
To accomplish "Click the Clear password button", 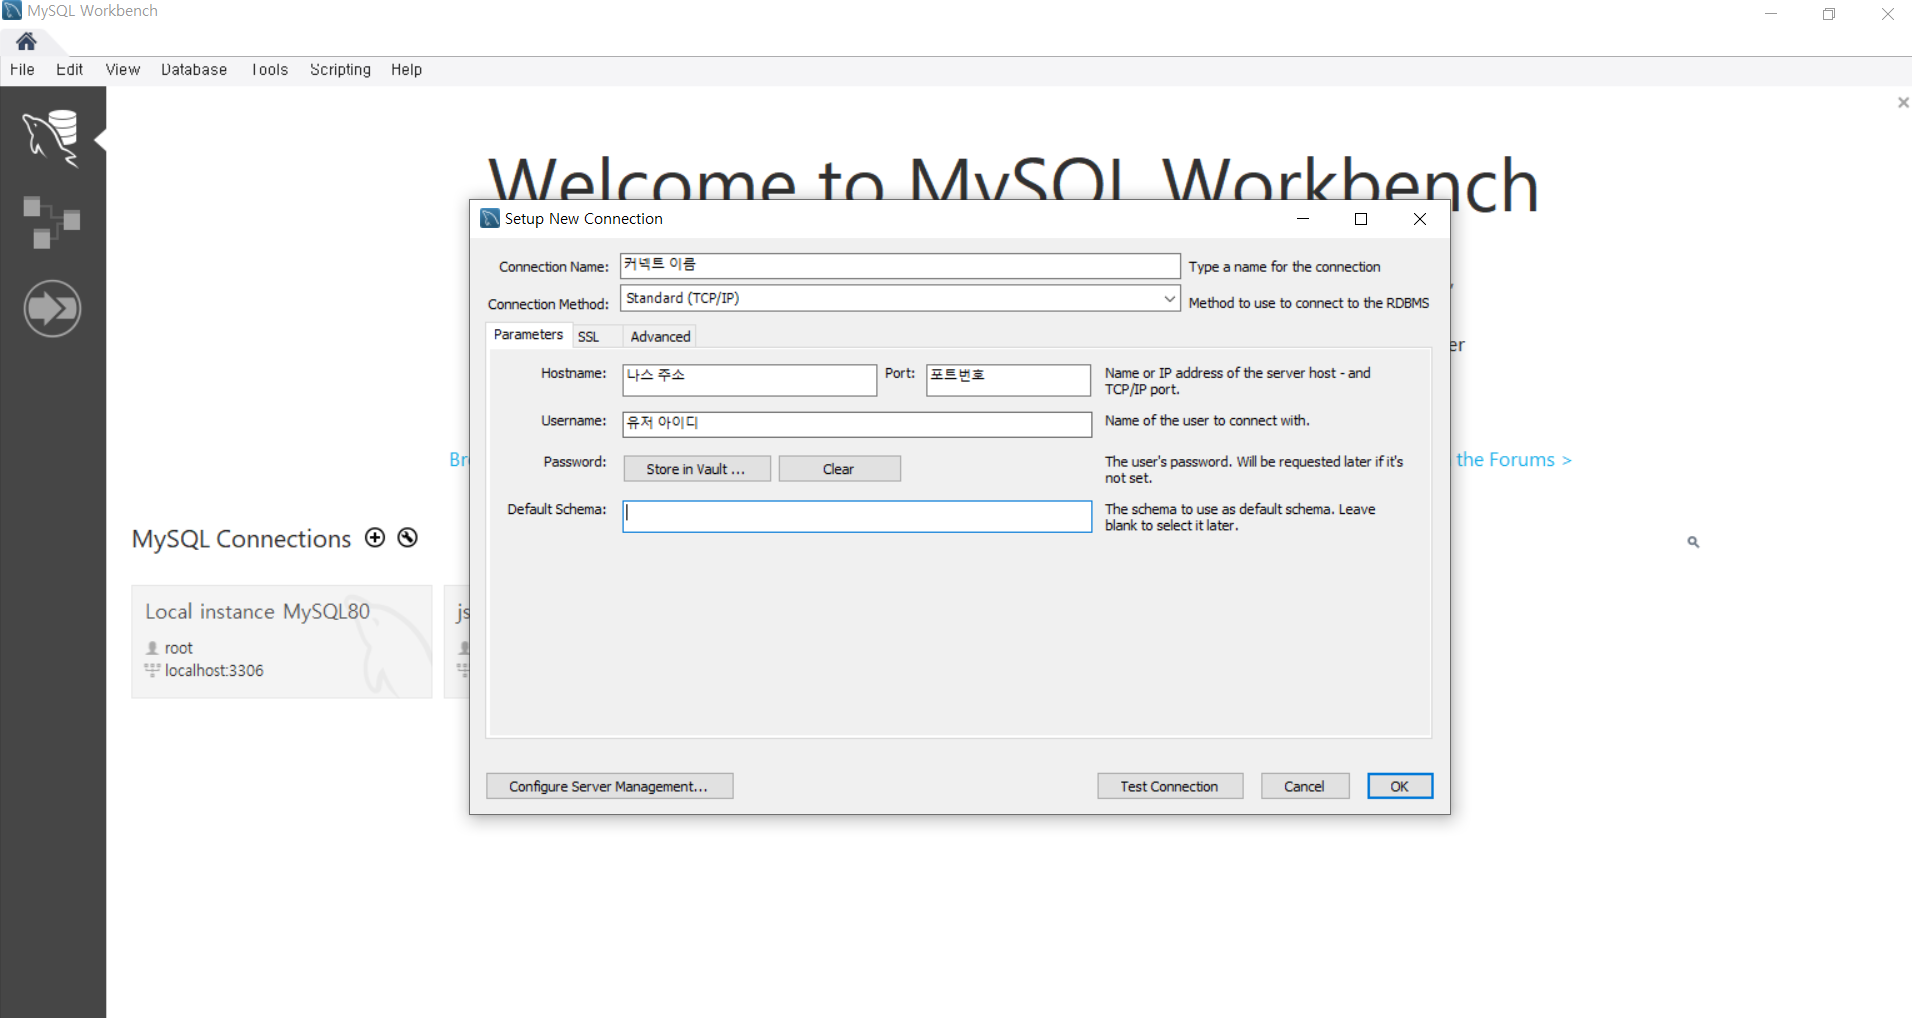I will pyautogui.click(x=839, y=469).
